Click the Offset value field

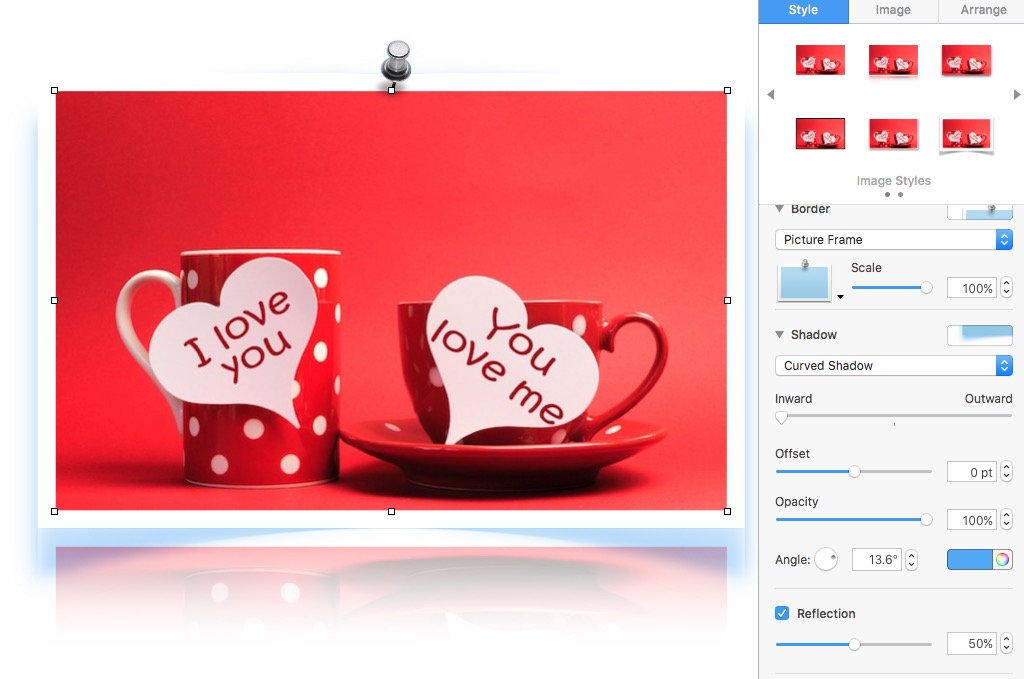point(970,472)
